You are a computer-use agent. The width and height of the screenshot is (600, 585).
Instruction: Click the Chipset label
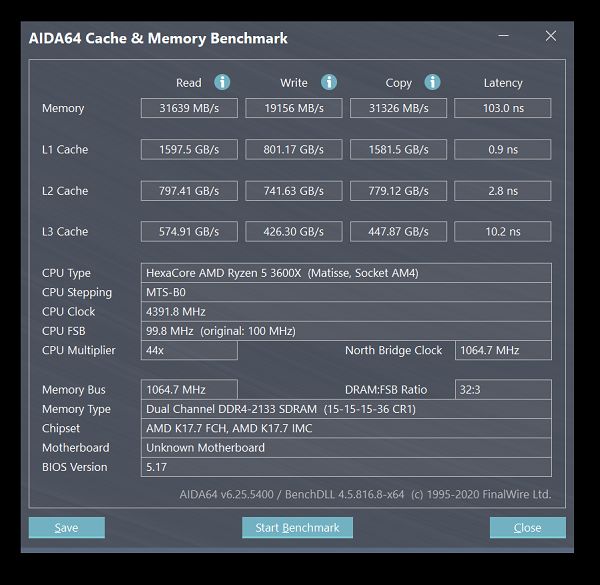(x=61, y=429)
